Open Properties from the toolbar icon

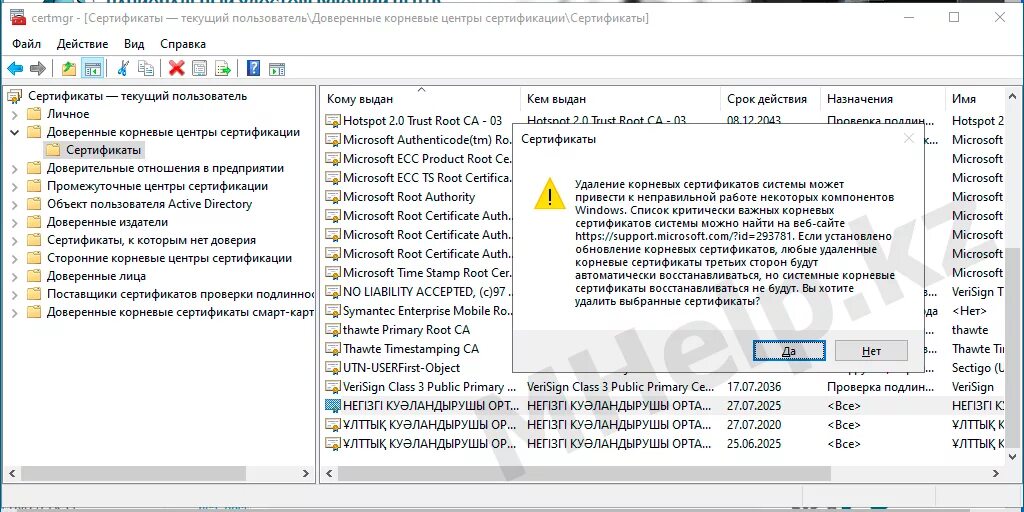[199, 68]
